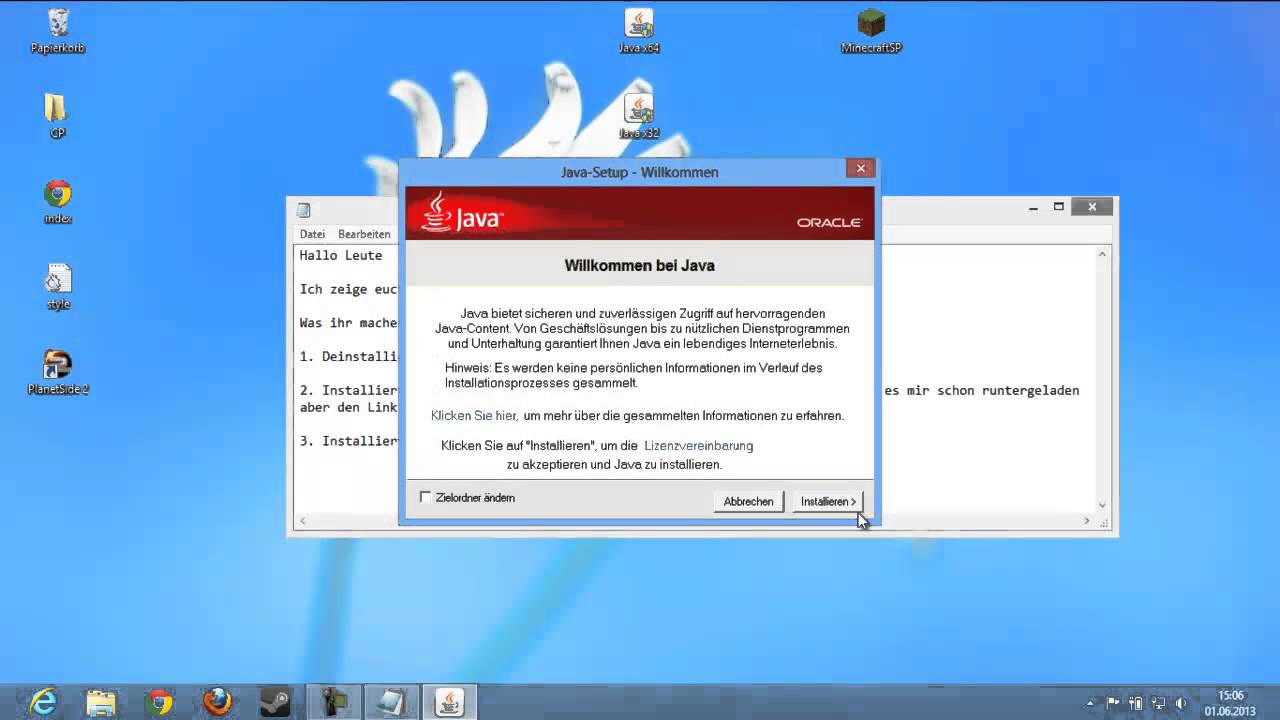
Task: Click the dark recorder taskbar icon left of Notepad
Action: click(333, 701)
